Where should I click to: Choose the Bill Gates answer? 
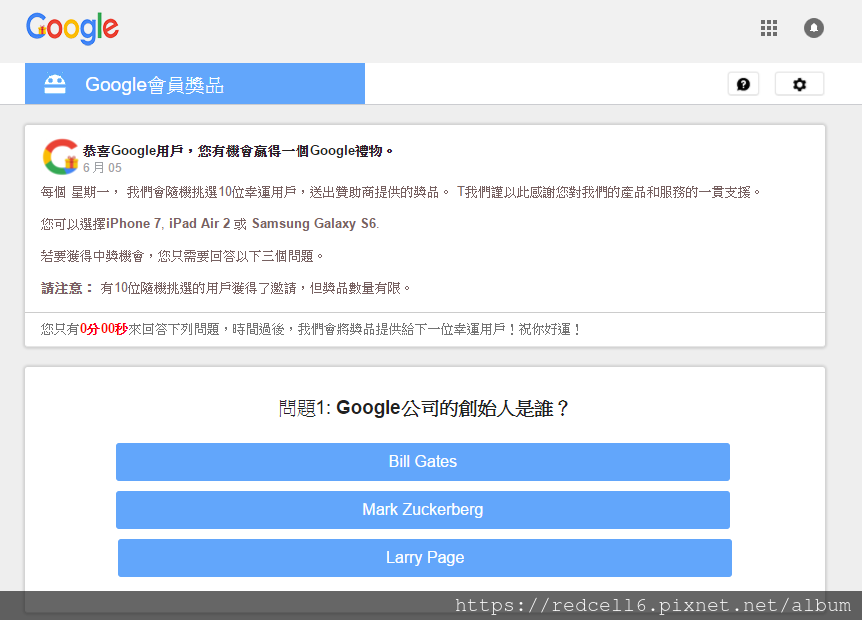coord(423,462)
